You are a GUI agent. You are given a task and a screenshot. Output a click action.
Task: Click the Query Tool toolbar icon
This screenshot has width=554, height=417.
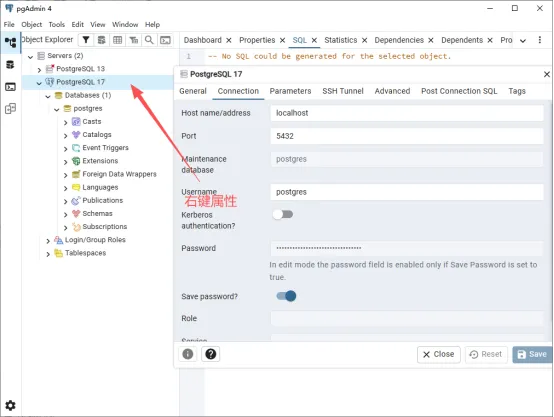[x=101, y=40]
